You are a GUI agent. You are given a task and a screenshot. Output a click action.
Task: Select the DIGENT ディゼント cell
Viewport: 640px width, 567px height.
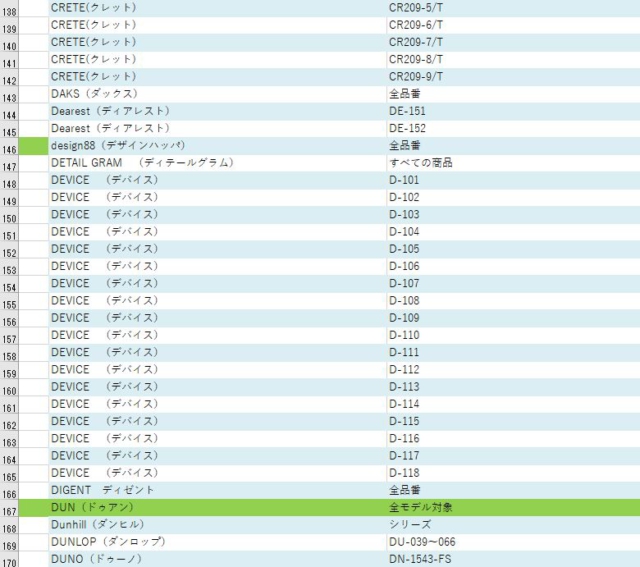pyautogui.click(x=217, y=490)
